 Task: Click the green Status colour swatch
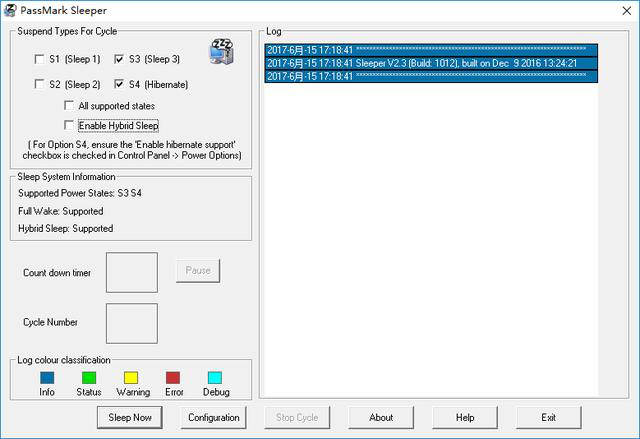point(89,378)
